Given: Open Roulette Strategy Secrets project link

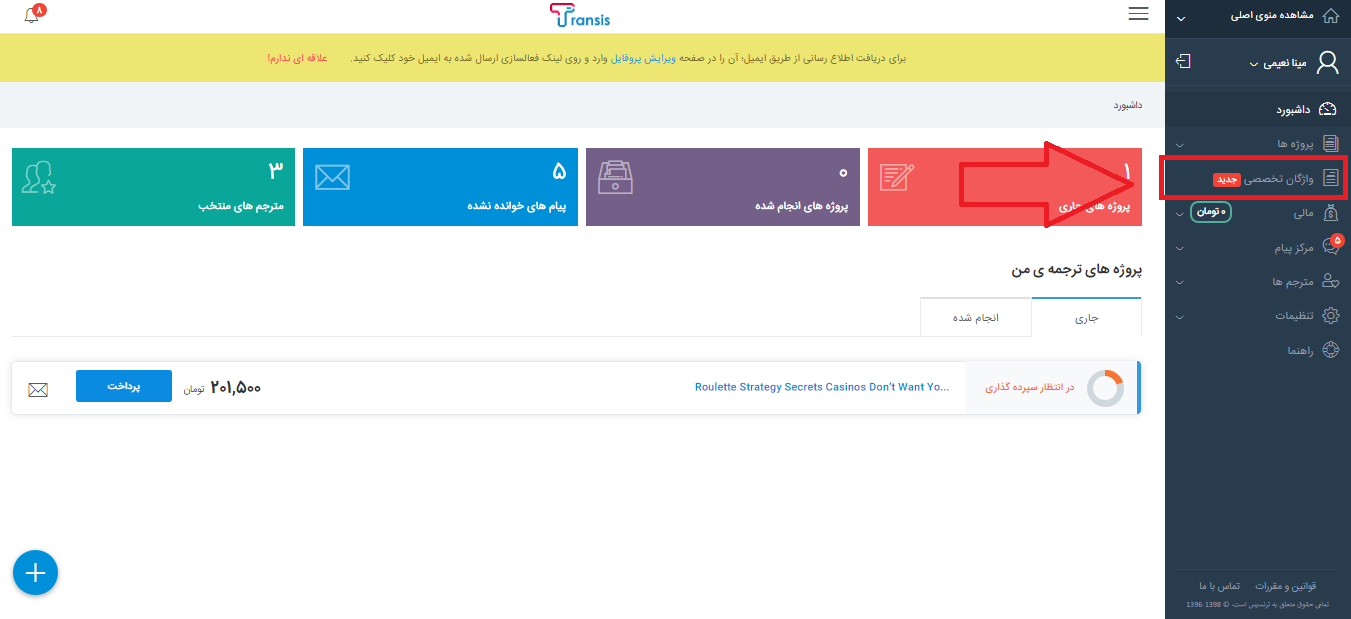Looking at the screenshot, I should click(822, 387).
